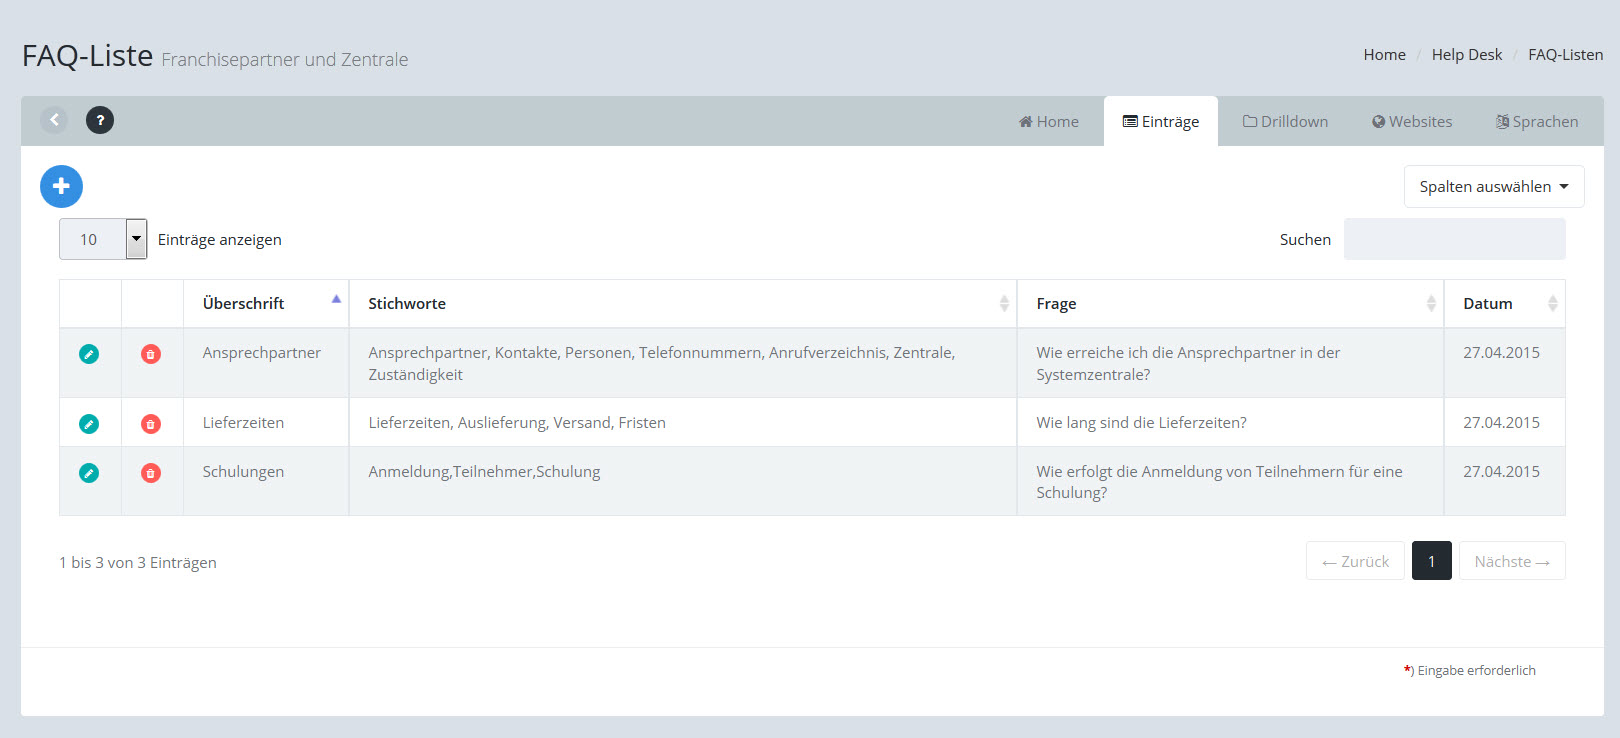Open the question mark help icon

point(100,120)
